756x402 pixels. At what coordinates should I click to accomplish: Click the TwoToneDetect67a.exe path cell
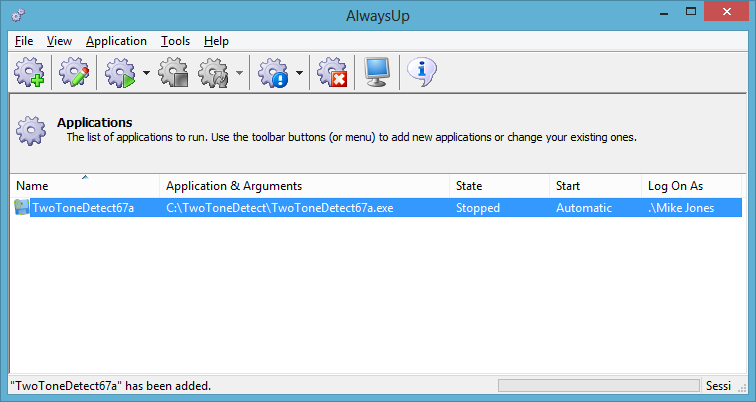[280, 208]
